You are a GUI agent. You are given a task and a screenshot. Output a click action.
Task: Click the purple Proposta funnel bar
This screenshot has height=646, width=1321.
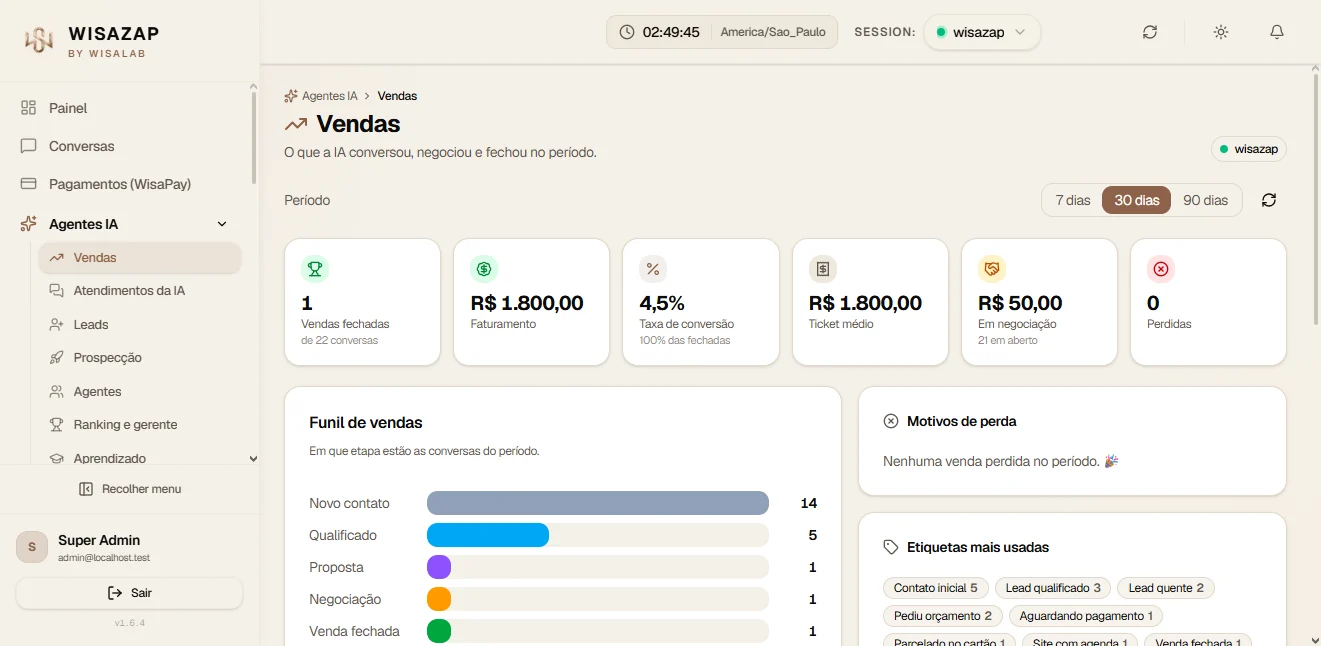click(439, 567)
